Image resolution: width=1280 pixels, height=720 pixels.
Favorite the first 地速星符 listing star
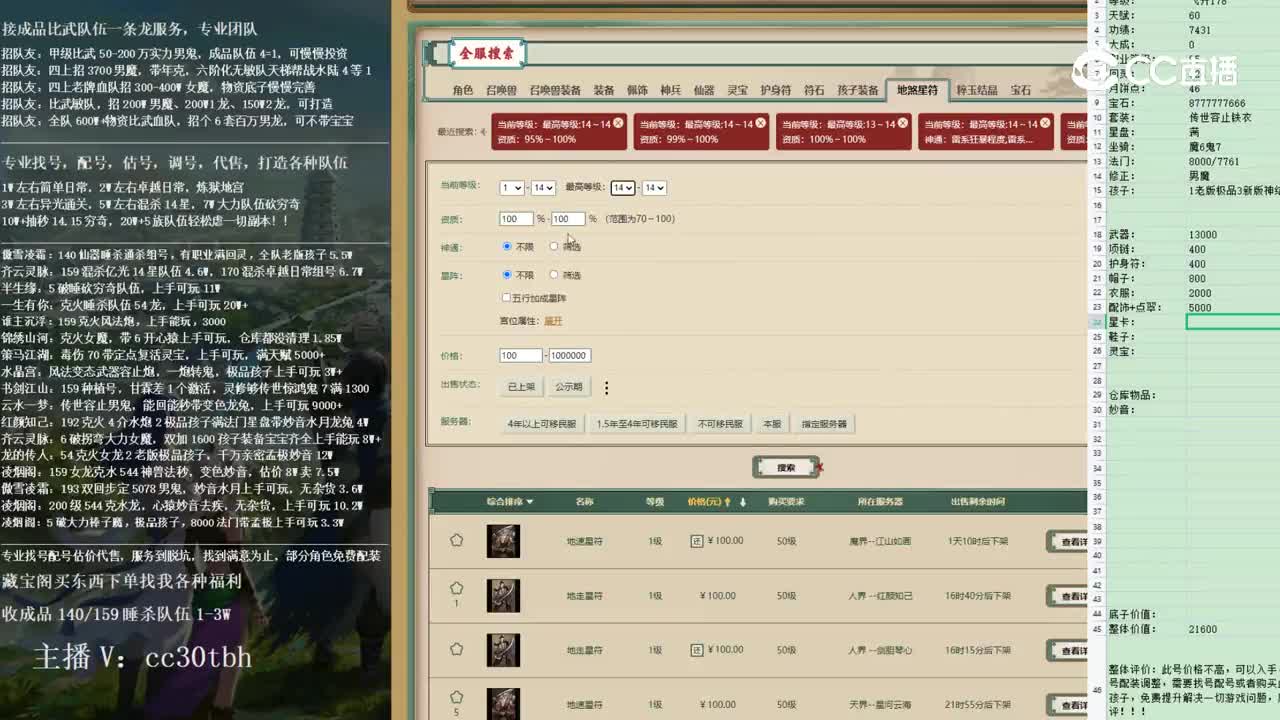456,539
